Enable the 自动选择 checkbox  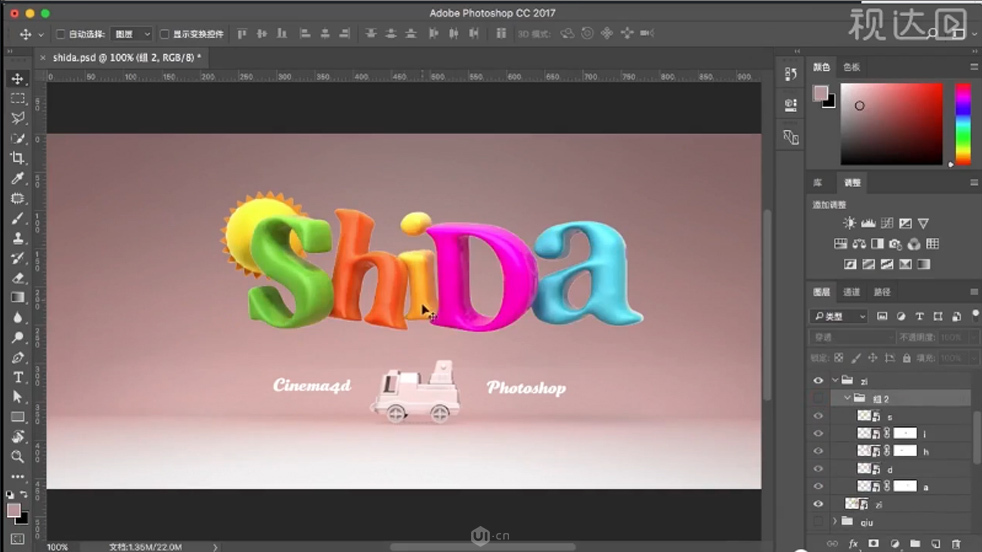[x=61, y=34]
